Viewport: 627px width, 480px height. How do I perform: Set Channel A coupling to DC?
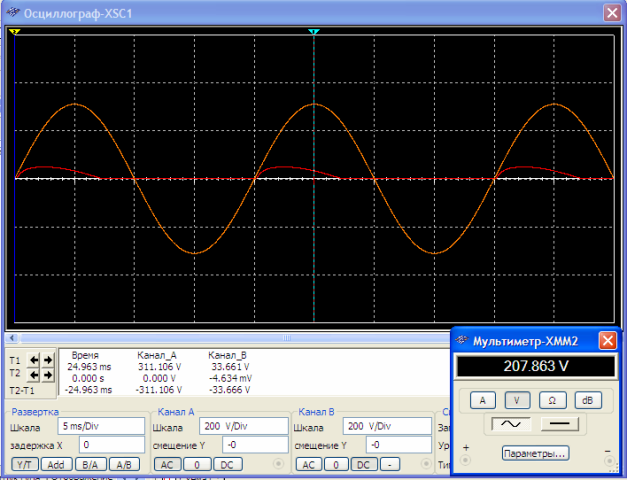[x=227, y=464]
